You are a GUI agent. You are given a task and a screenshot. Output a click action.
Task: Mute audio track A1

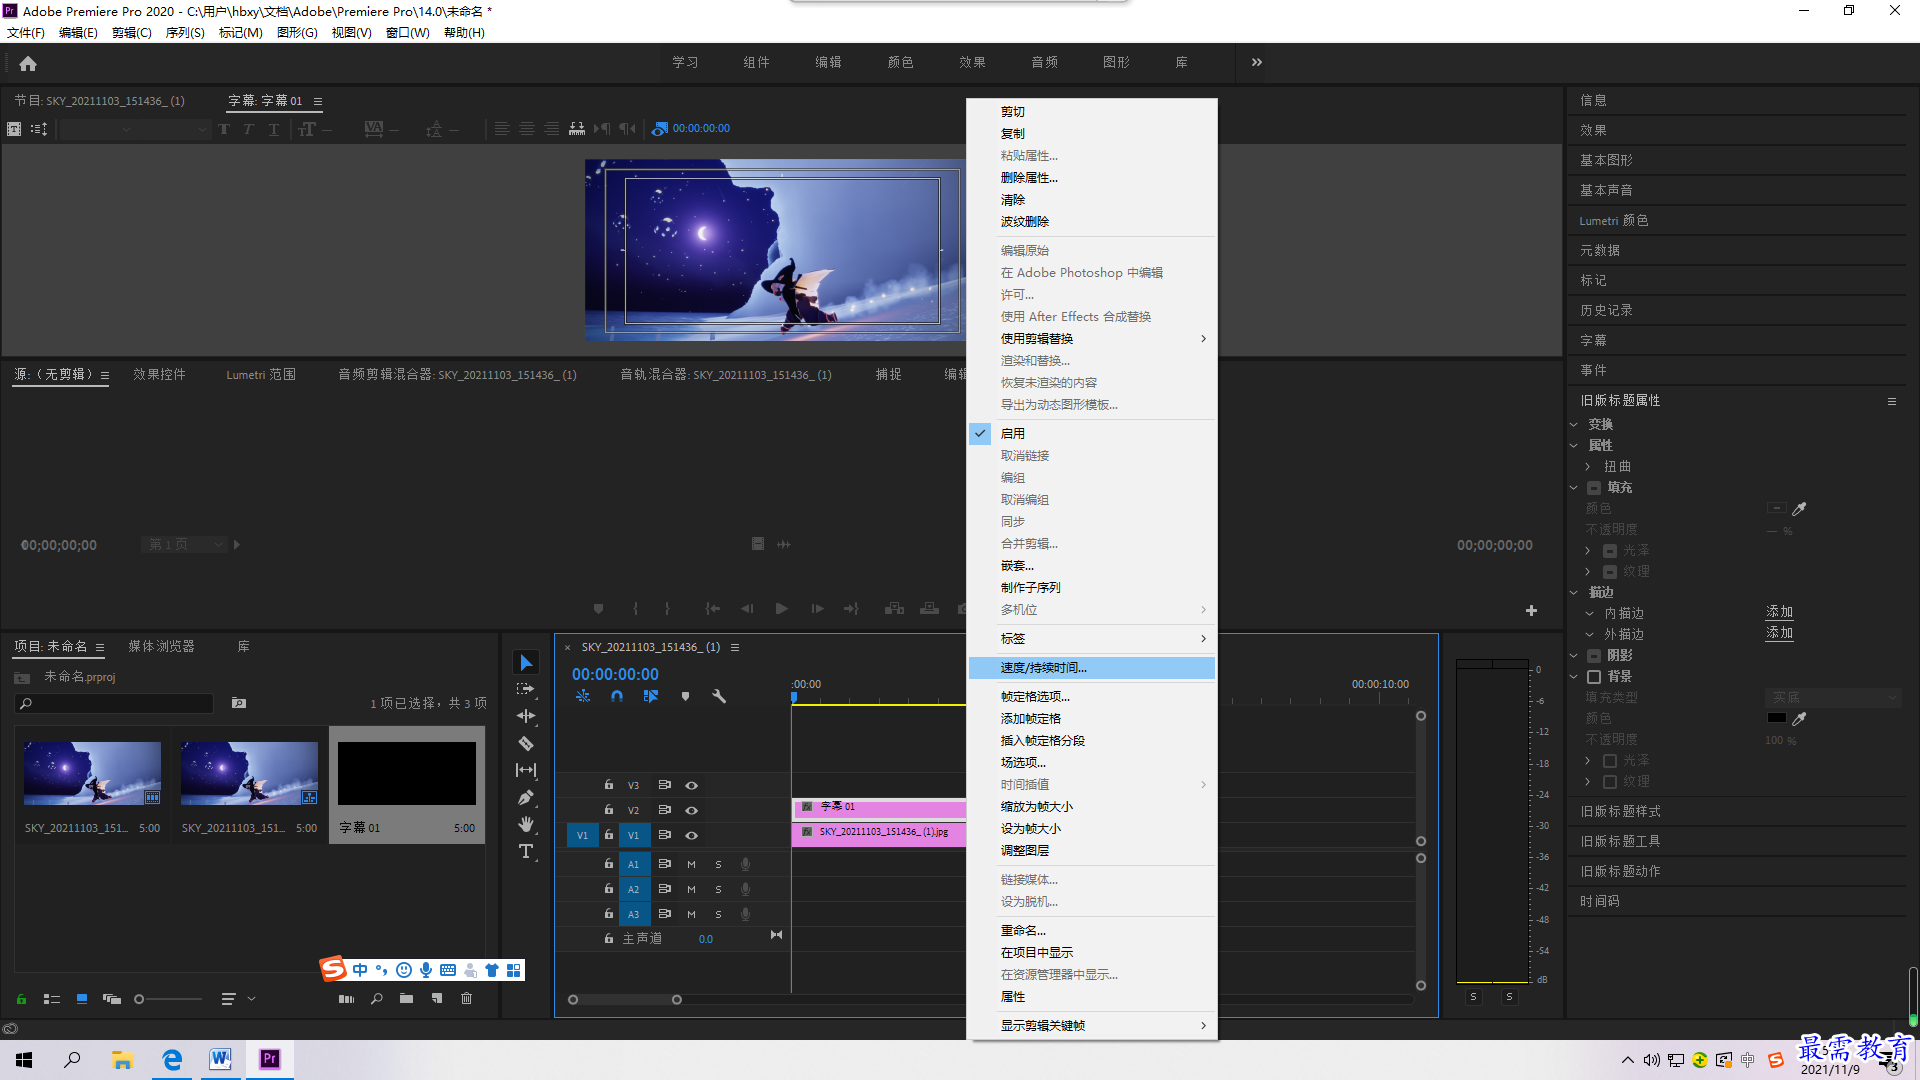coord(691,864)
